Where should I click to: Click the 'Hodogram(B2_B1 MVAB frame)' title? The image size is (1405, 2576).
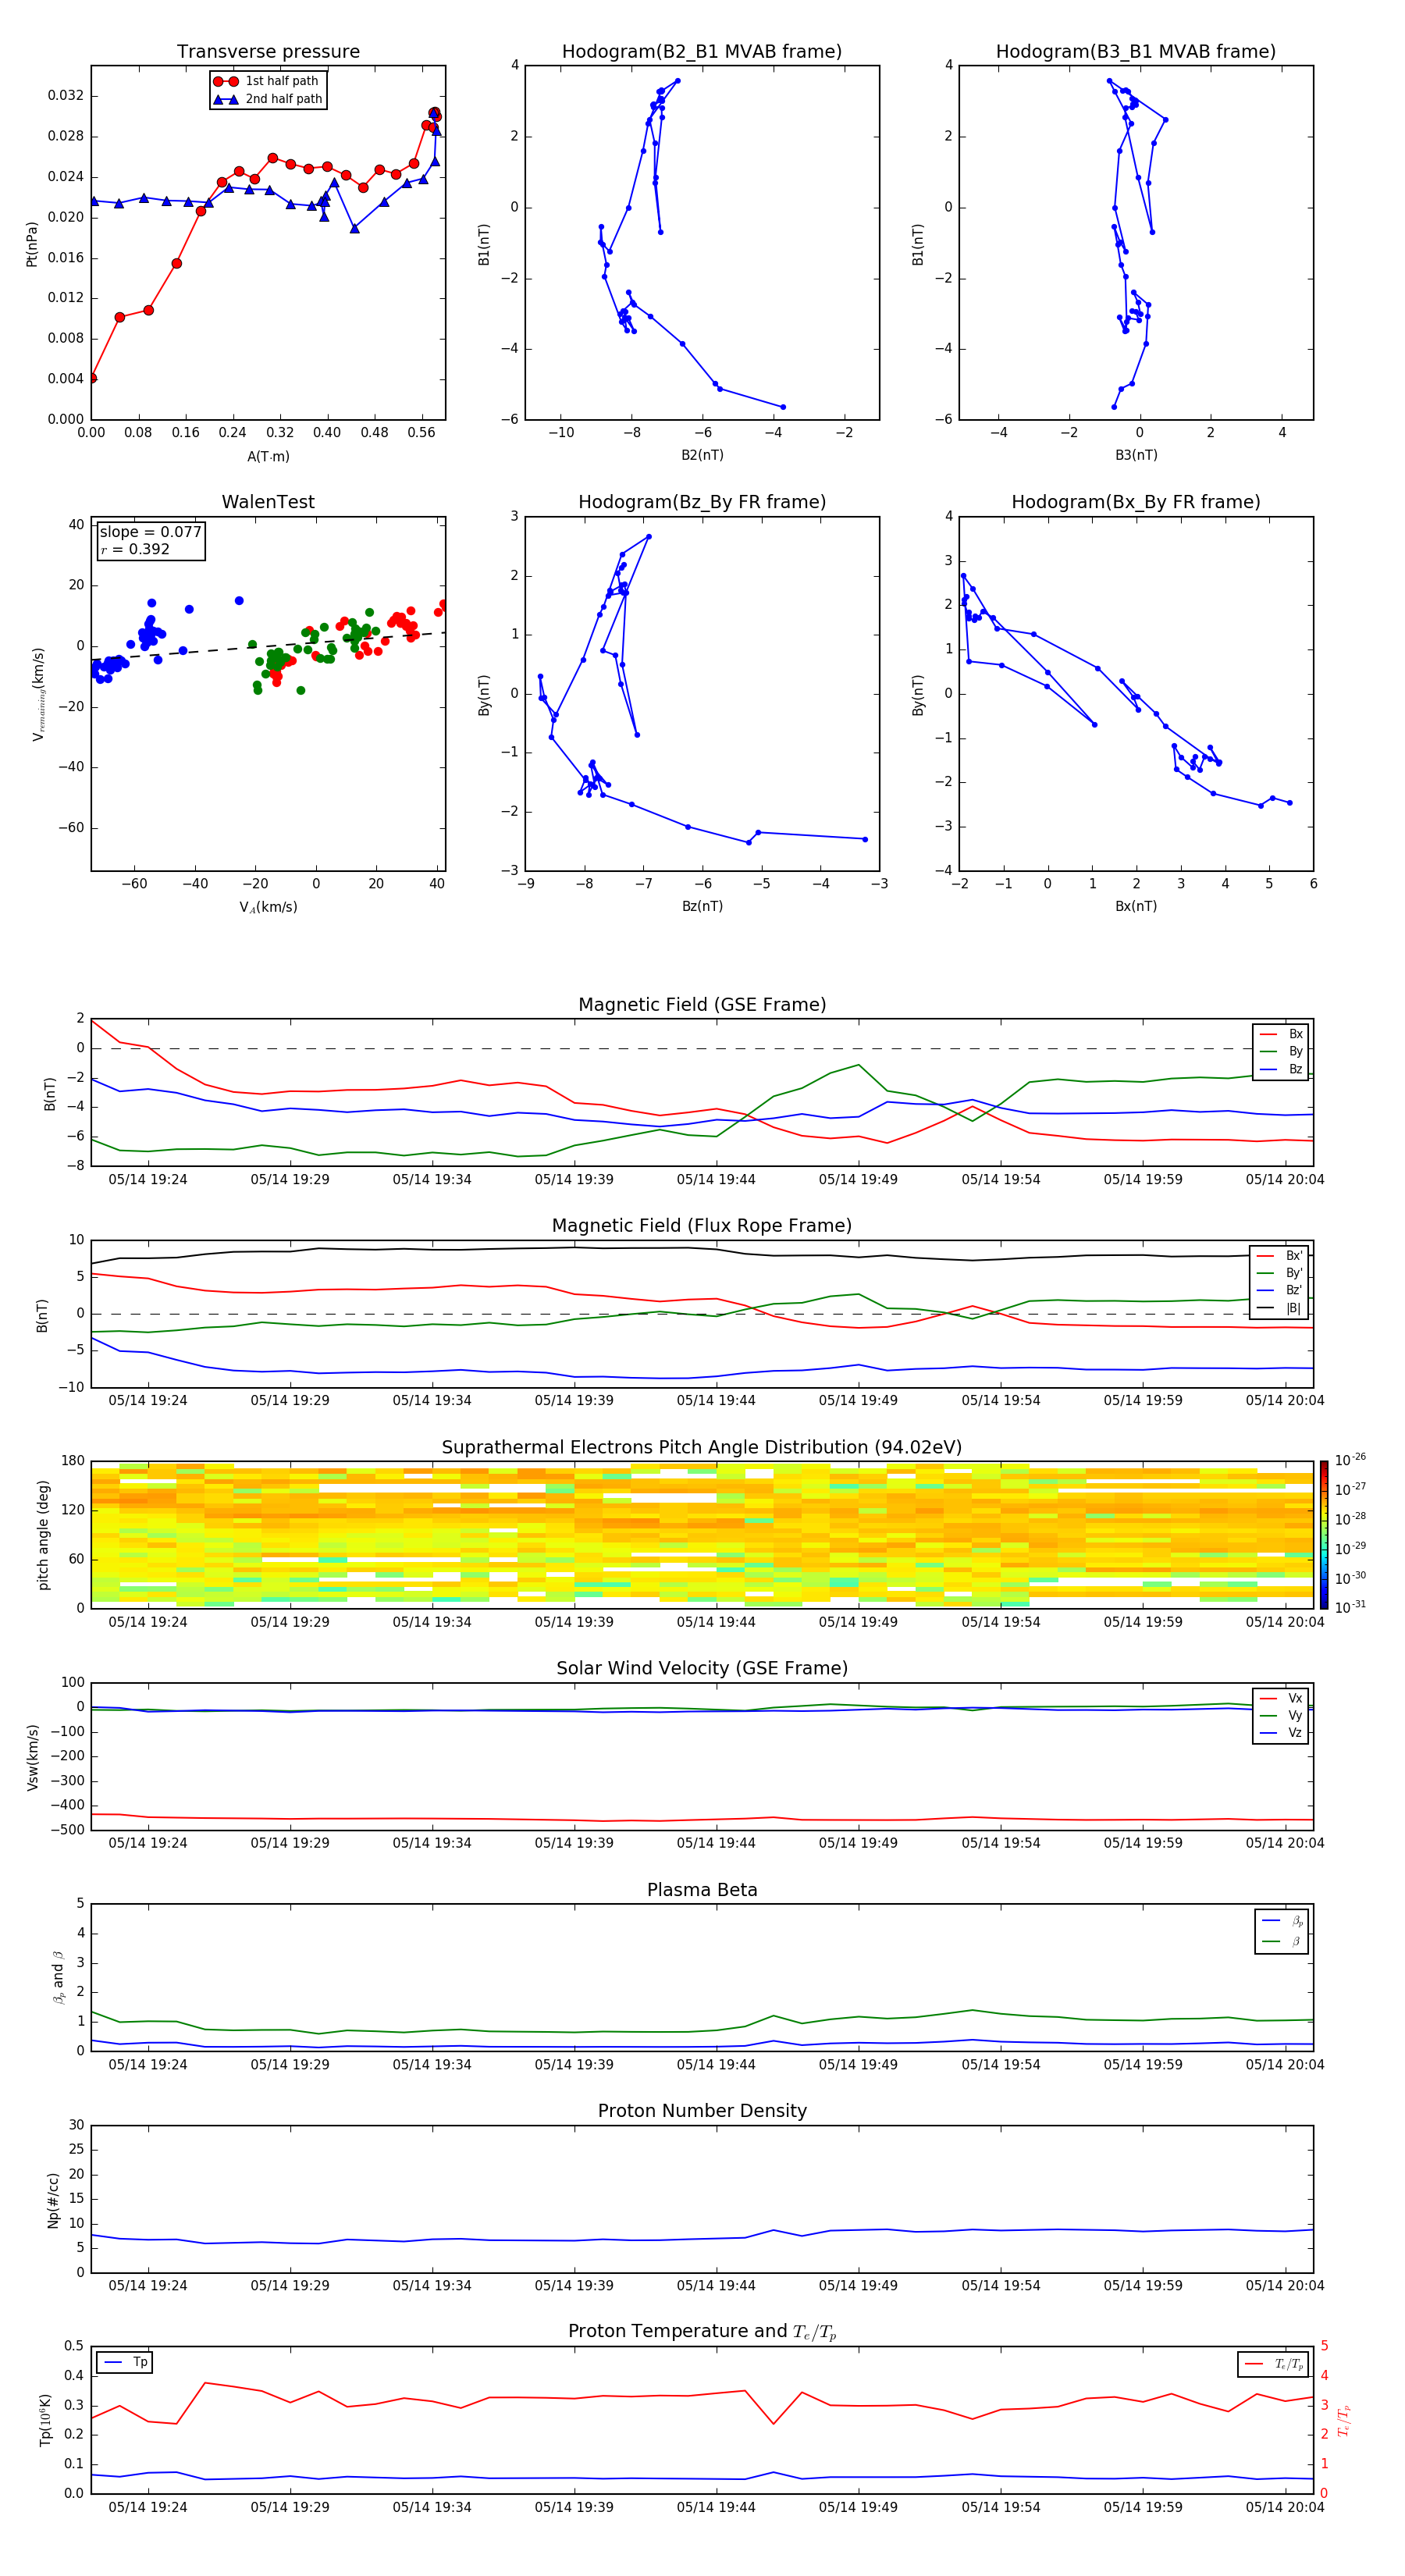pos(702,52)
